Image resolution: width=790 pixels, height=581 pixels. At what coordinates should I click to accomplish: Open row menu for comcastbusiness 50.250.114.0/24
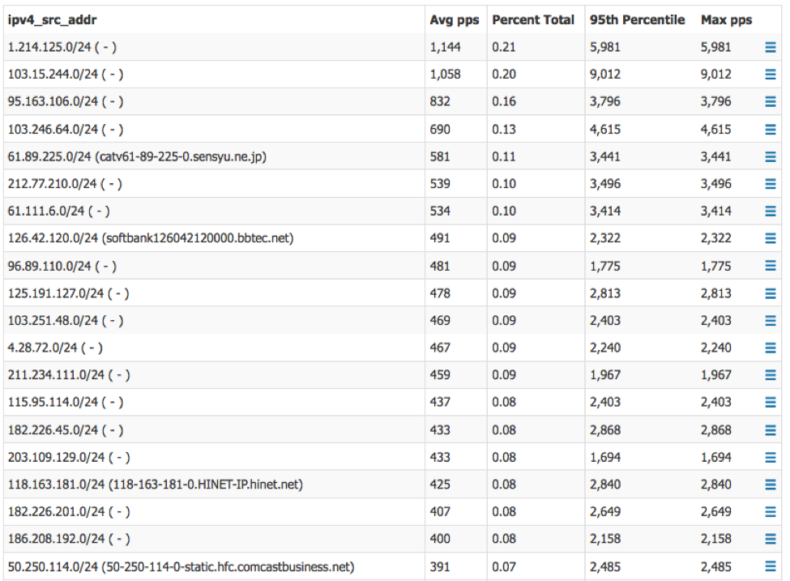point(770,566)
